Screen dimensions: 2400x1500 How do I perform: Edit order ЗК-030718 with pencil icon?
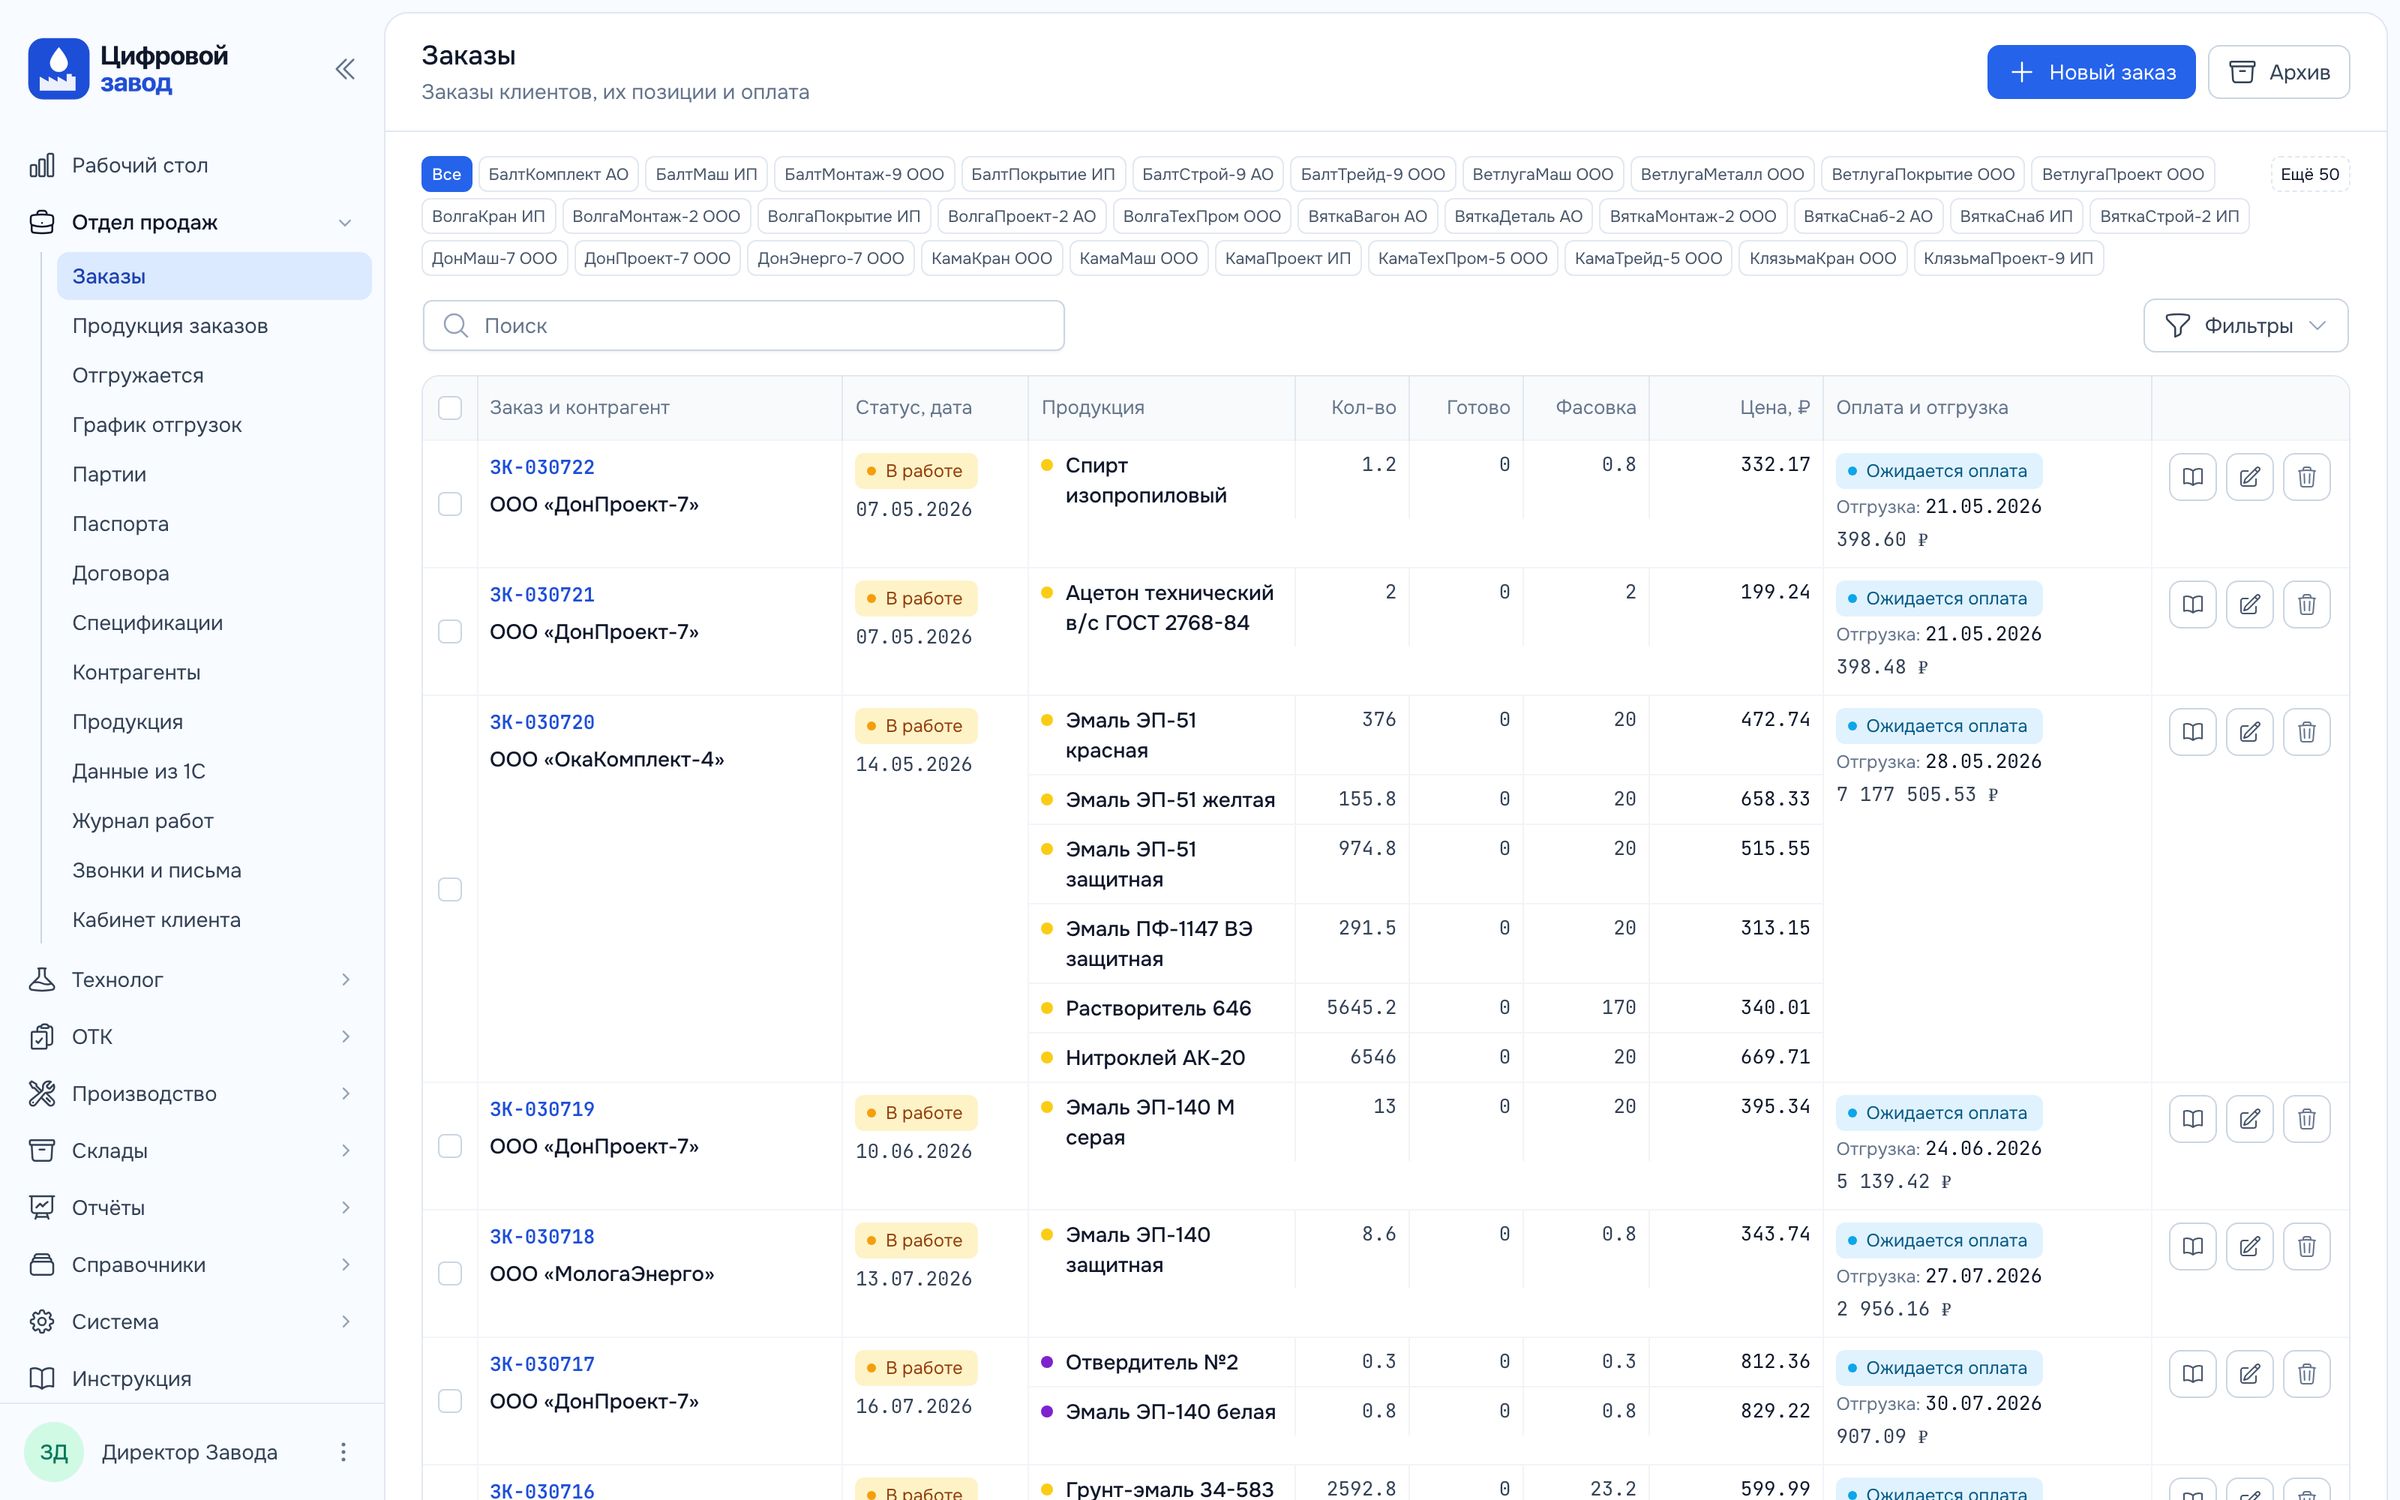click(2250, 1246)
